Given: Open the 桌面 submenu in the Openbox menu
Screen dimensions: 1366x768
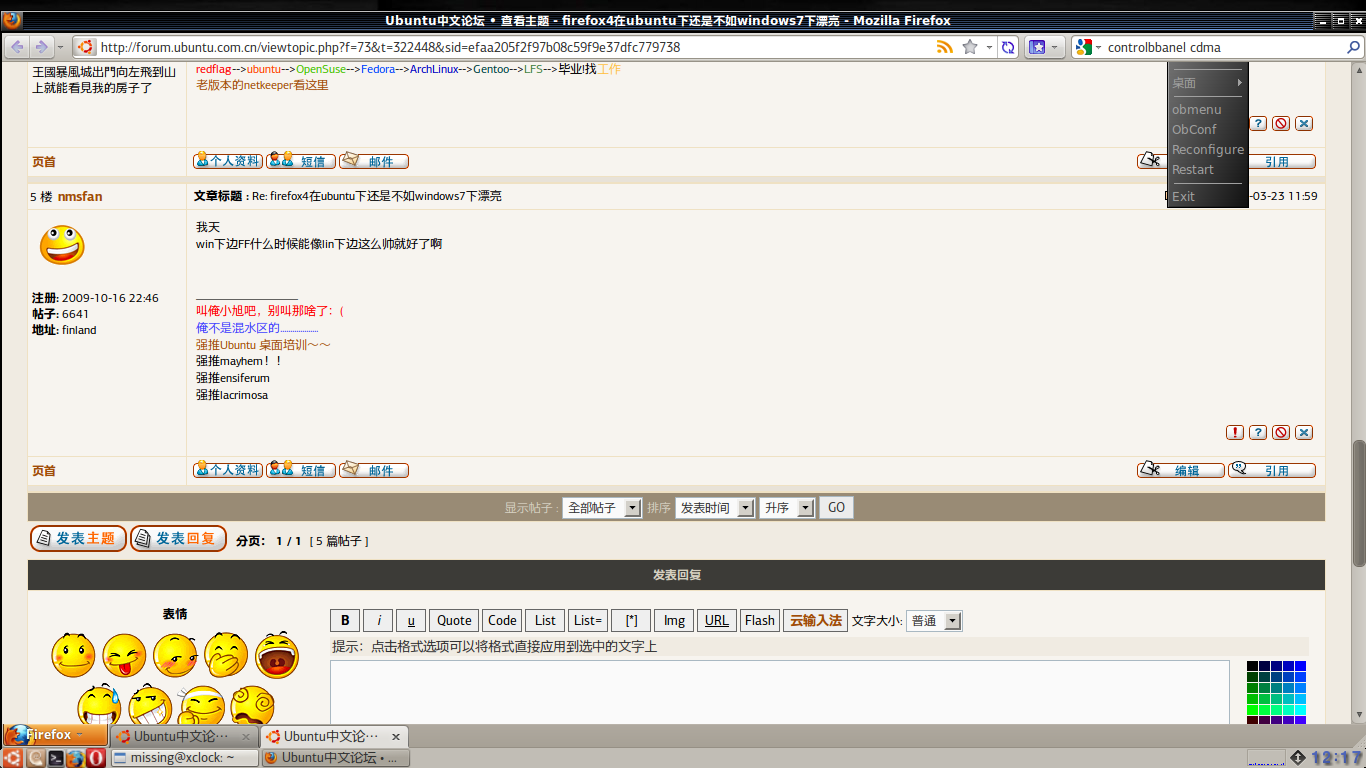Looking at the screenshot, I should [1207, 83].
